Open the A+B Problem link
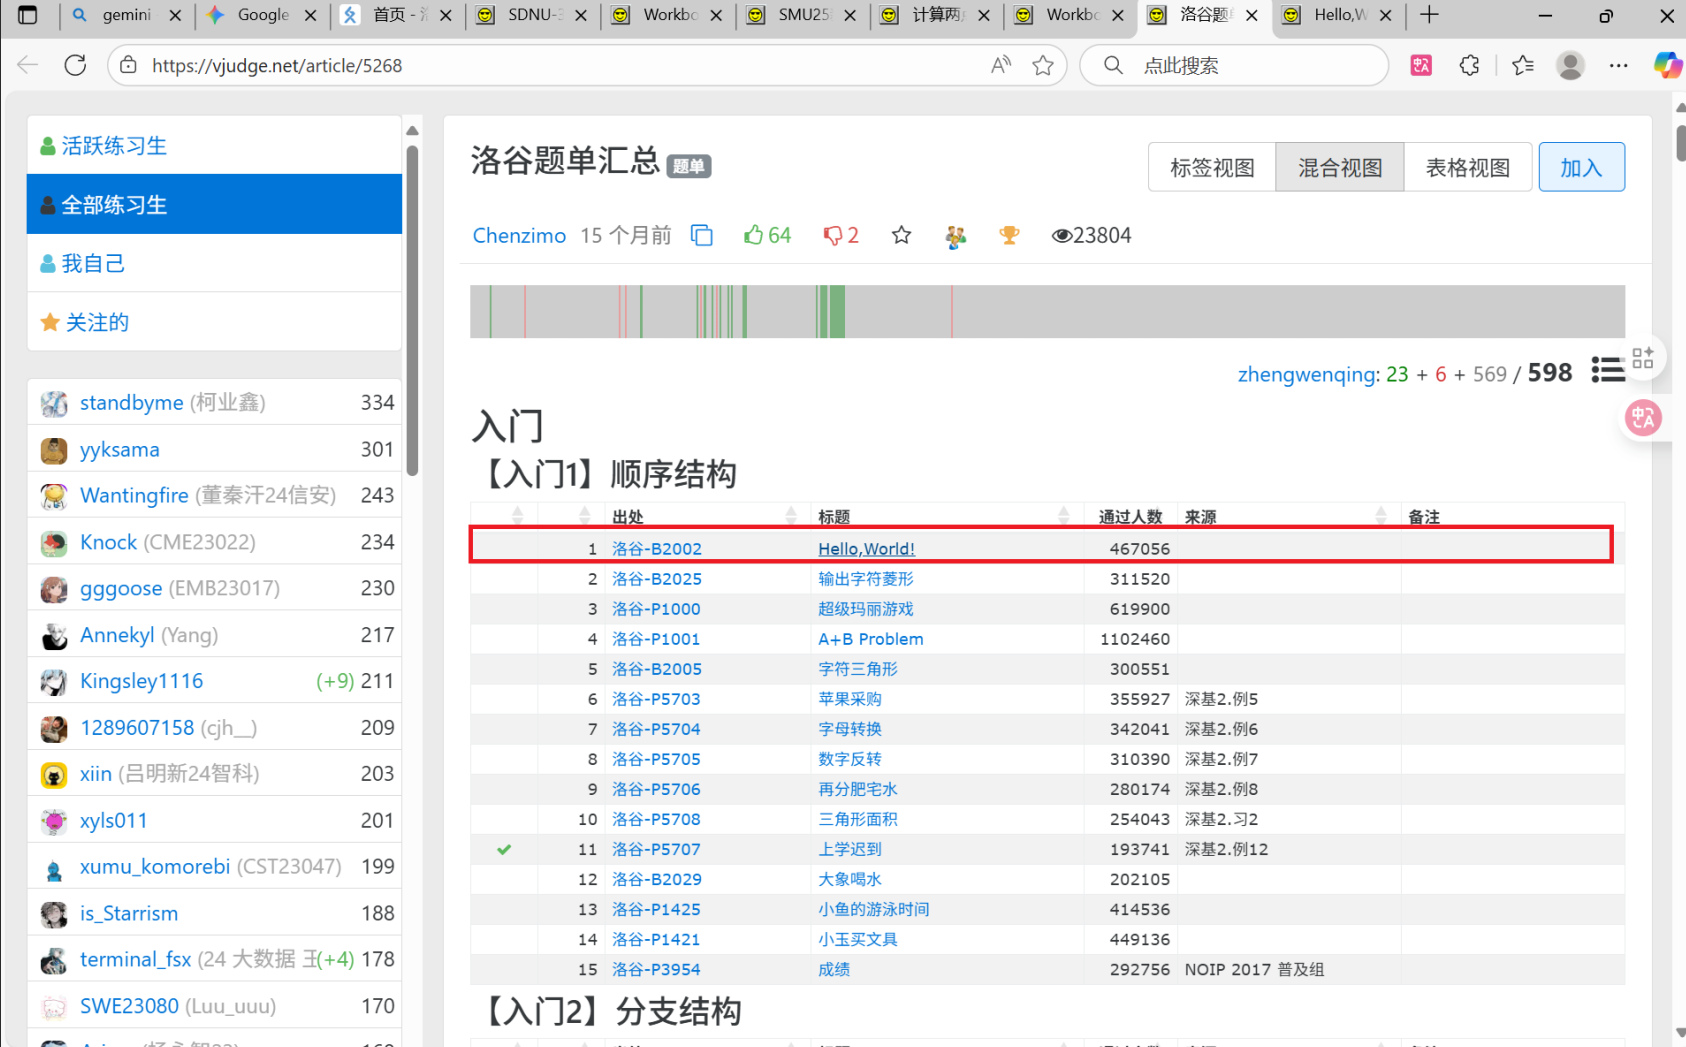The height and width of the screenshot is (1047, 1686). pyautogui.click(x=870, y=639)
